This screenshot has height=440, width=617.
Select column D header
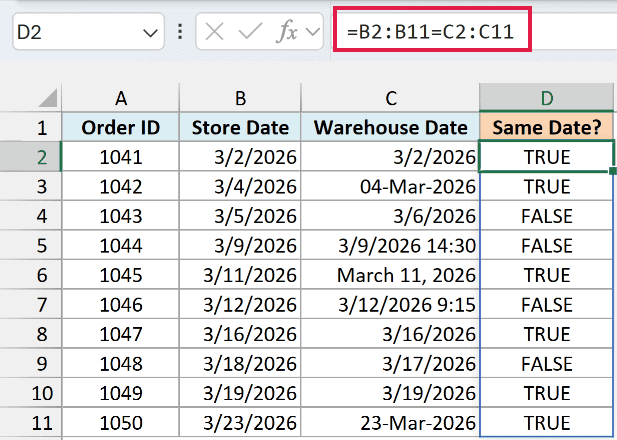[x=547, y=98]
